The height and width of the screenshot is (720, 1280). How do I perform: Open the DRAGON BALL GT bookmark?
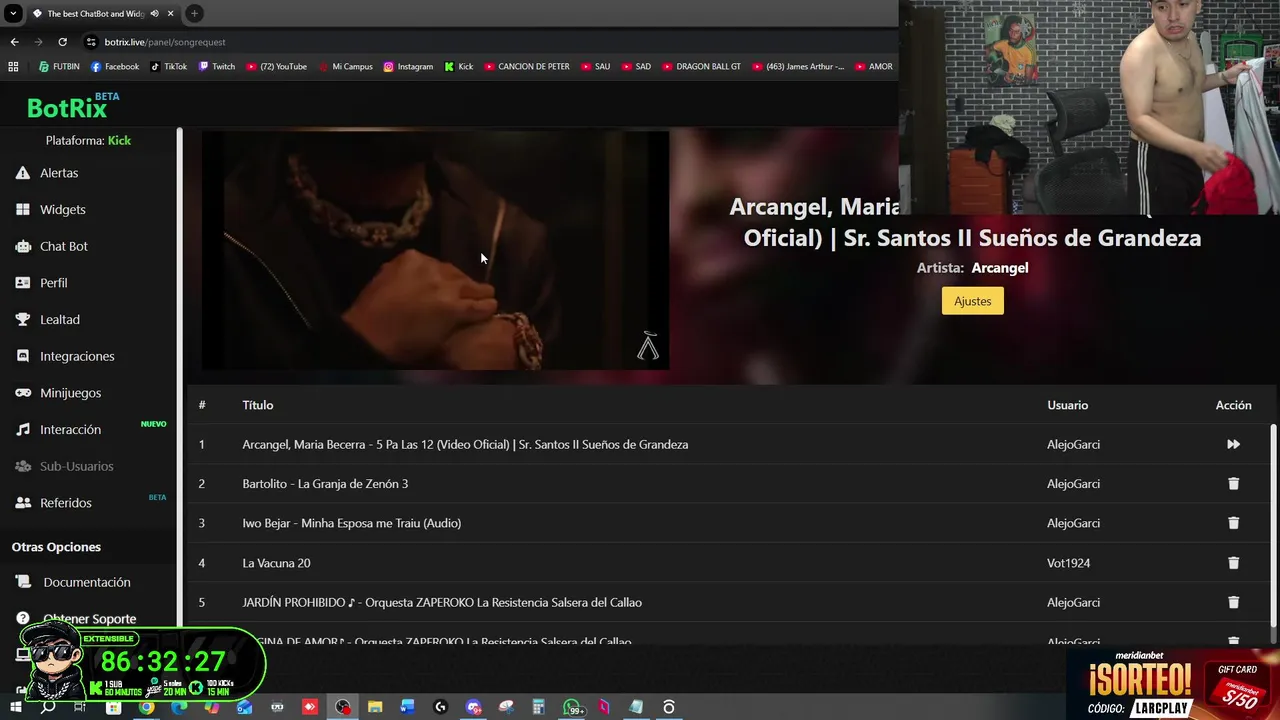pos(701,67)
